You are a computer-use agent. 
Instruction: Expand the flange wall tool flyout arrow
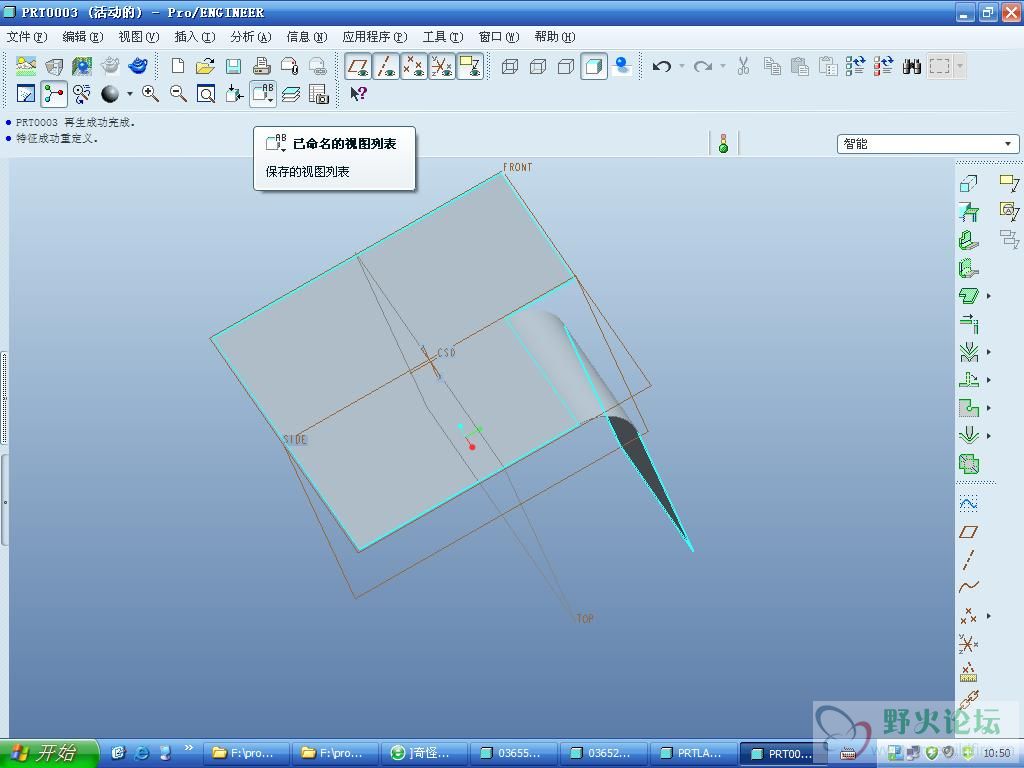coord(989,296)
